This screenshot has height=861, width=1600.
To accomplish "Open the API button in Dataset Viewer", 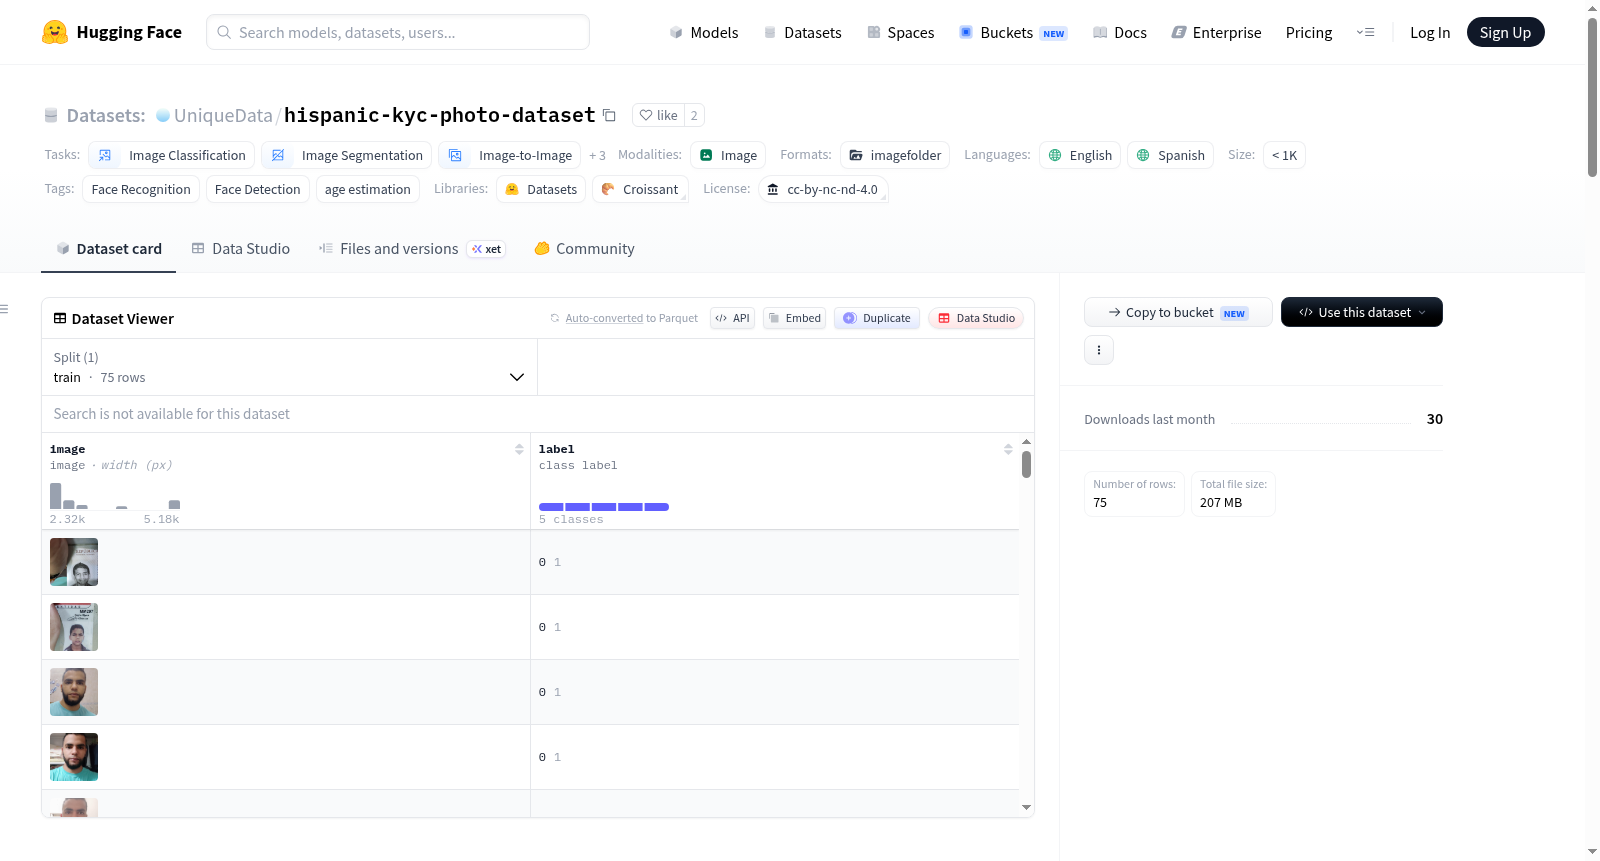I will (x=732, y=318).
